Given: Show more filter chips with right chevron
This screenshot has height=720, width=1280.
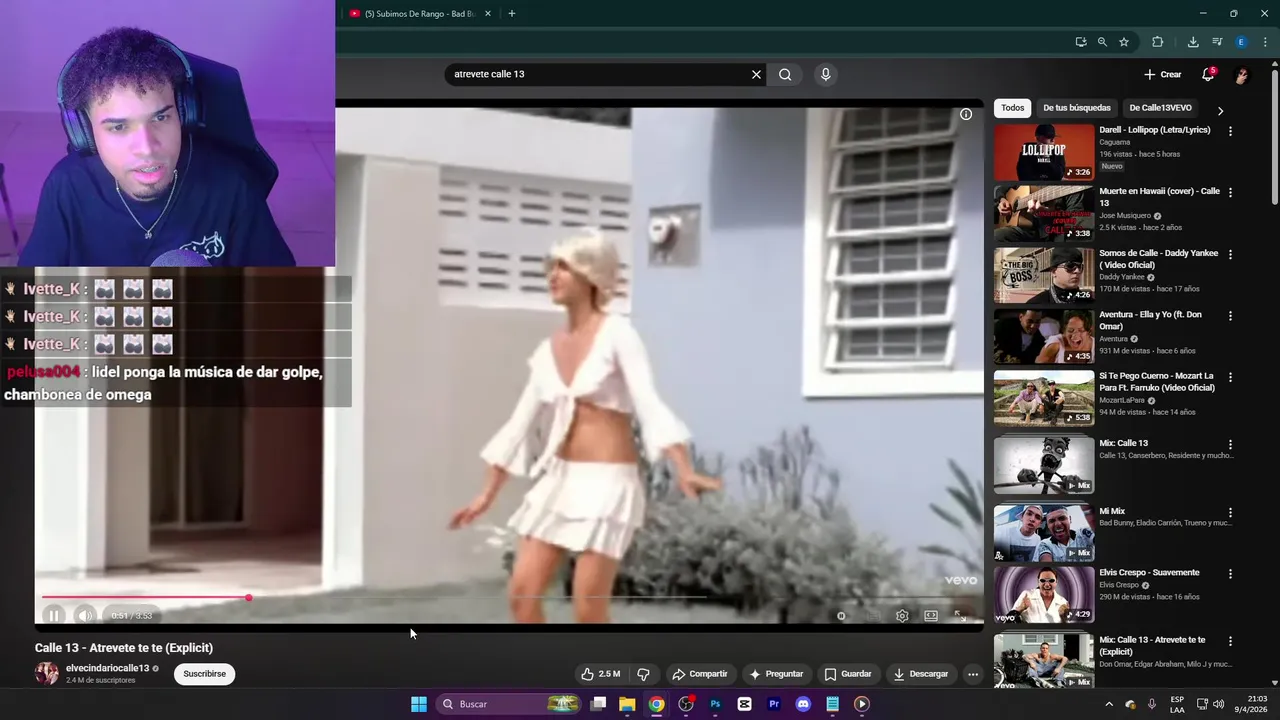Looking at the screenshot, I should pos(1220,110).
